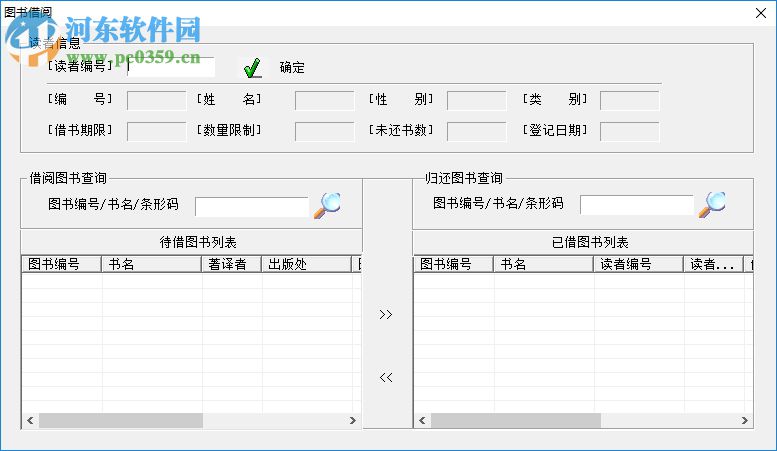Click horizontal scrollbar thumb in 已借图书列表
777x451 pixels.
tap(516, 420)
